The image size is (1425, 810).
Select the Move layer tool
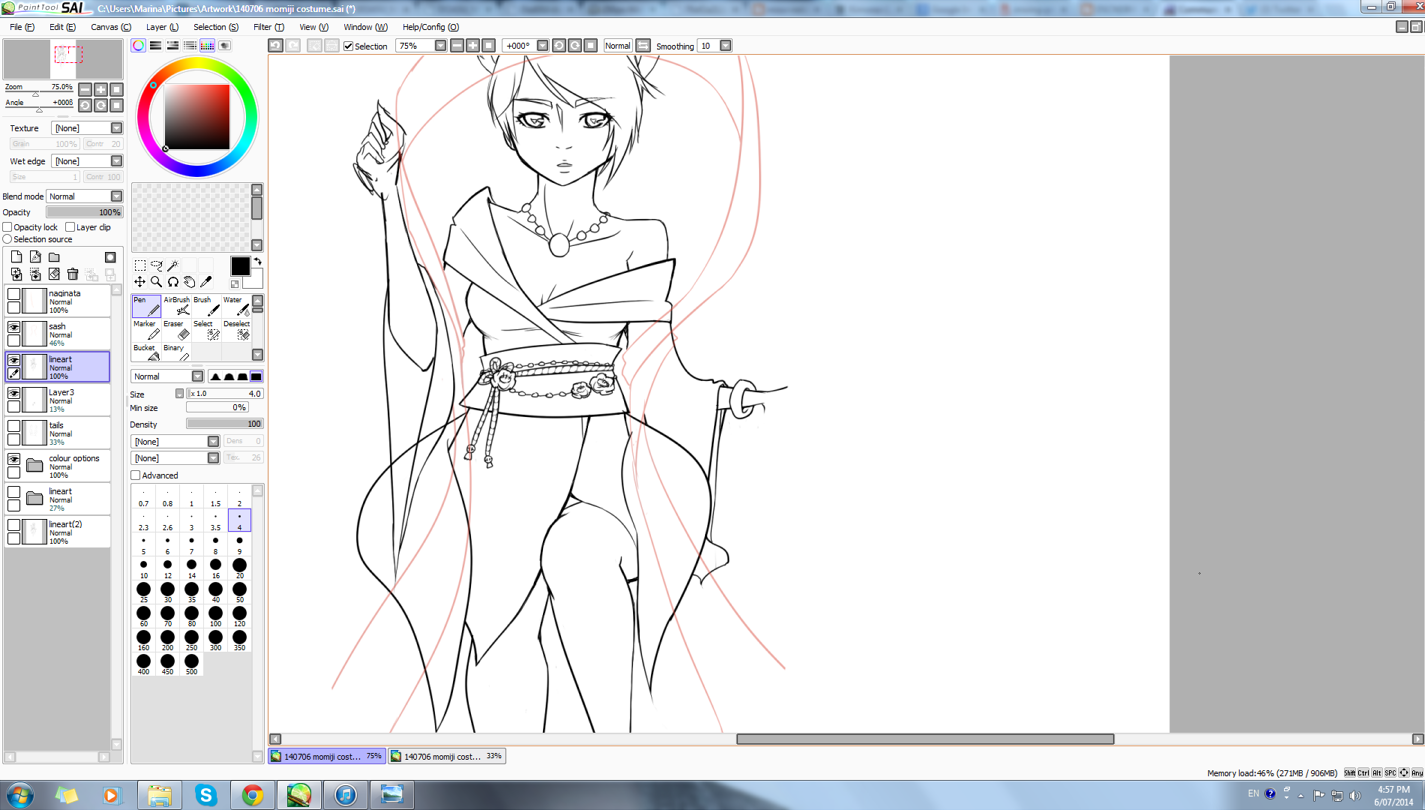(140, 282)
